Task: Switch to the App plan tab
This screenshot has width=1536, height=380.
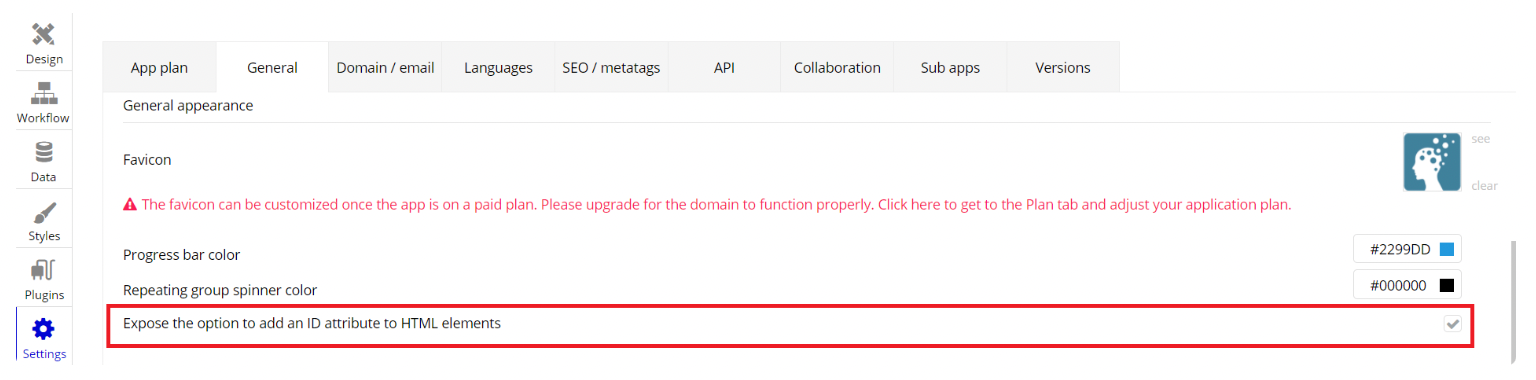Action: [x=159, y=68]
